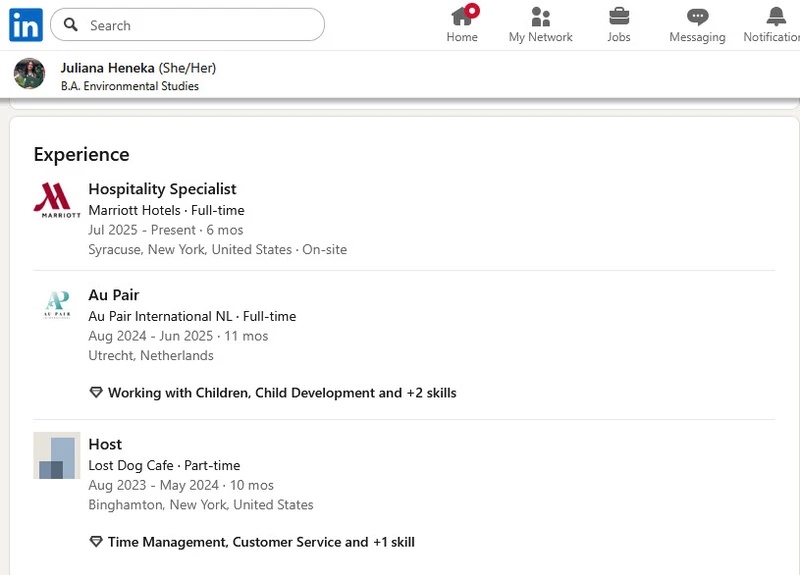Select the Notifications menu label

coord(771,37)
